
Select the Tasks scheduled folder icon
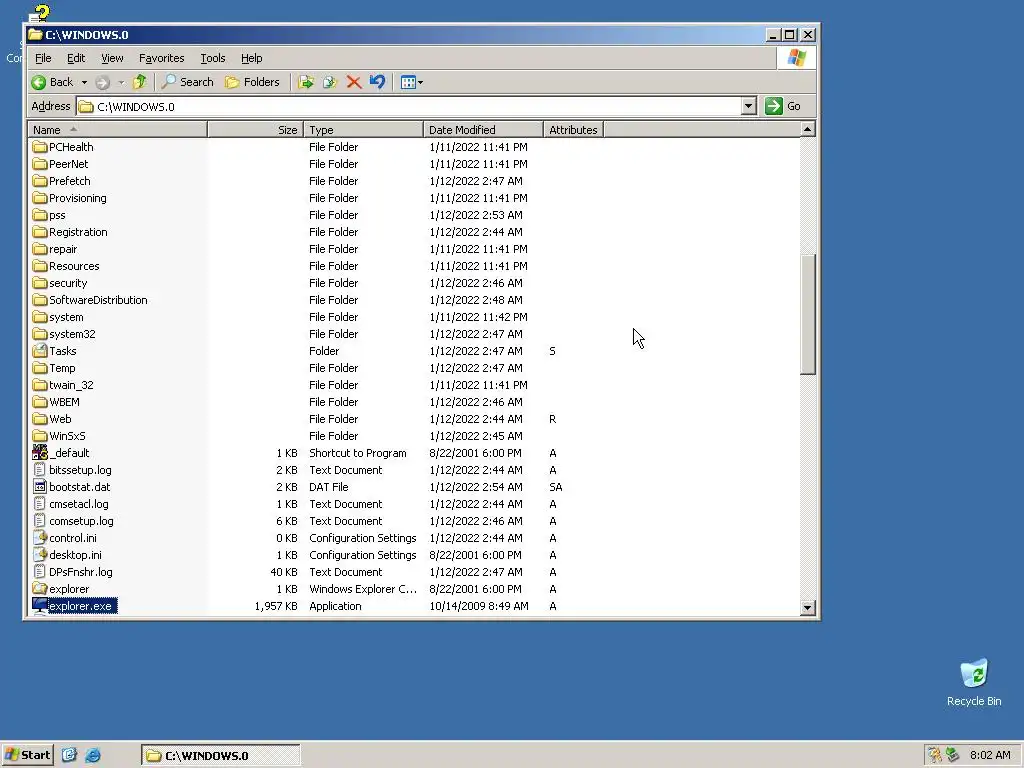tap(40, 351)
